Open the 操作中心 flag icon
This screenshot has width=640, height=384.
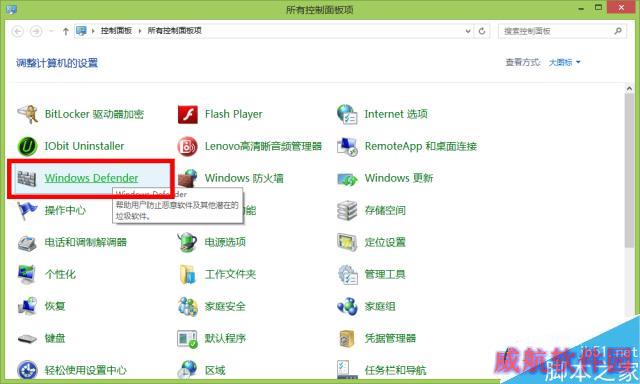[27, 210]
